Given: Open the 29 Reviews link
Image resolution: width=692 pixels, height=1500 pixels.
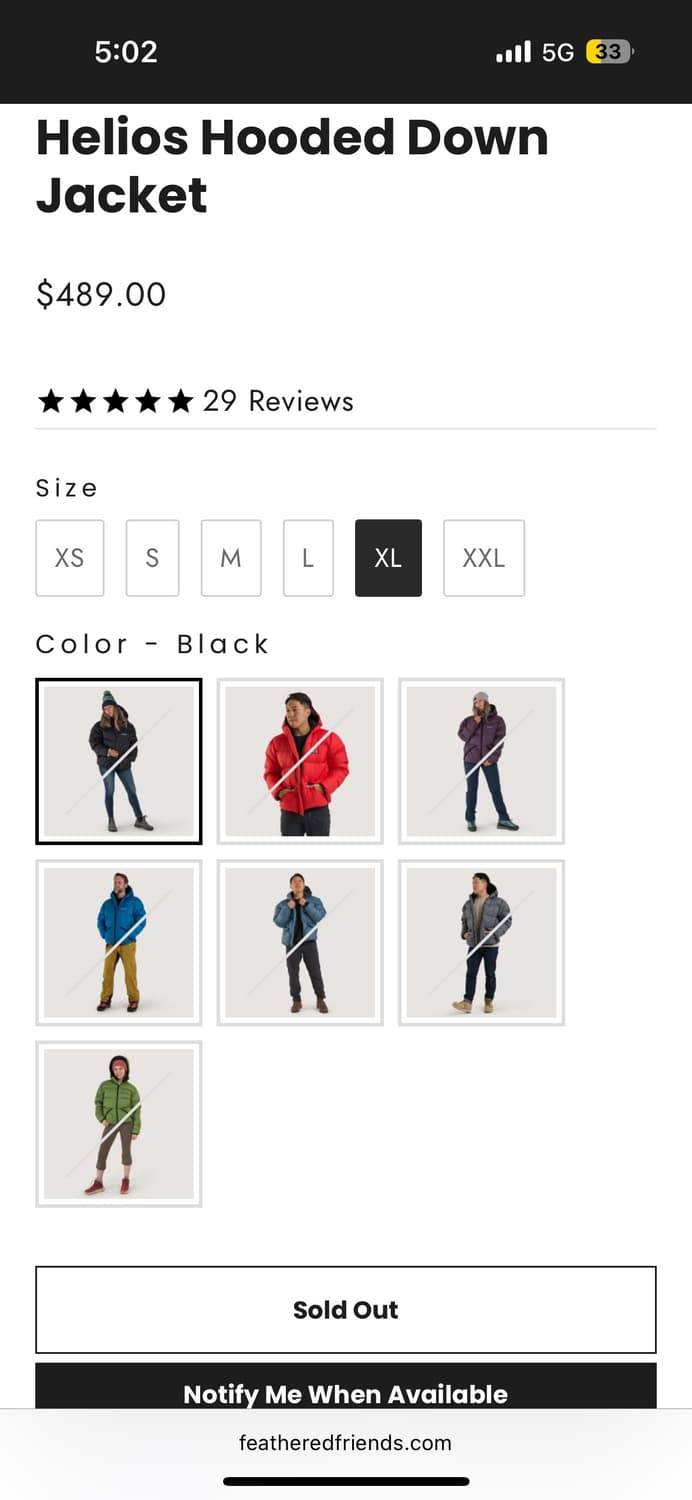Looking at the screenshot, I should point(278,401).
